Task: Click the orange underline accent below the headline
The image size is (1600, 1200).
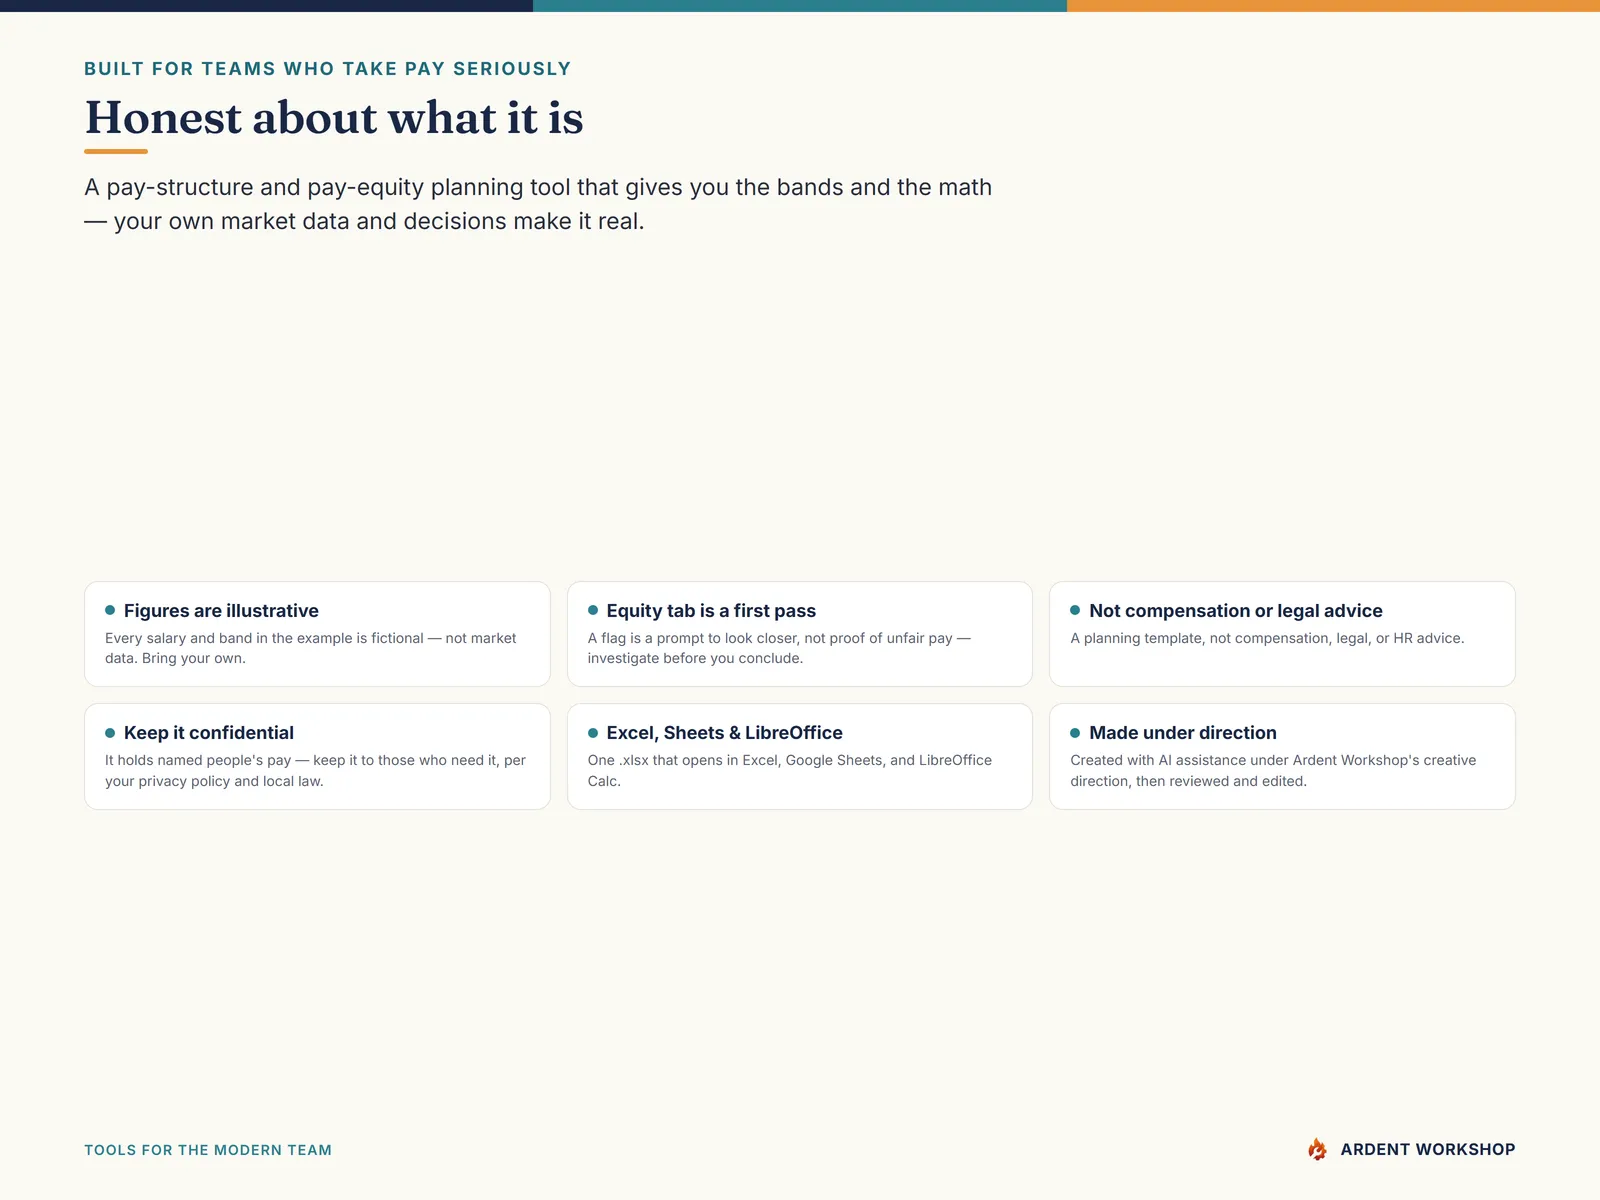Action: [116, 151]
